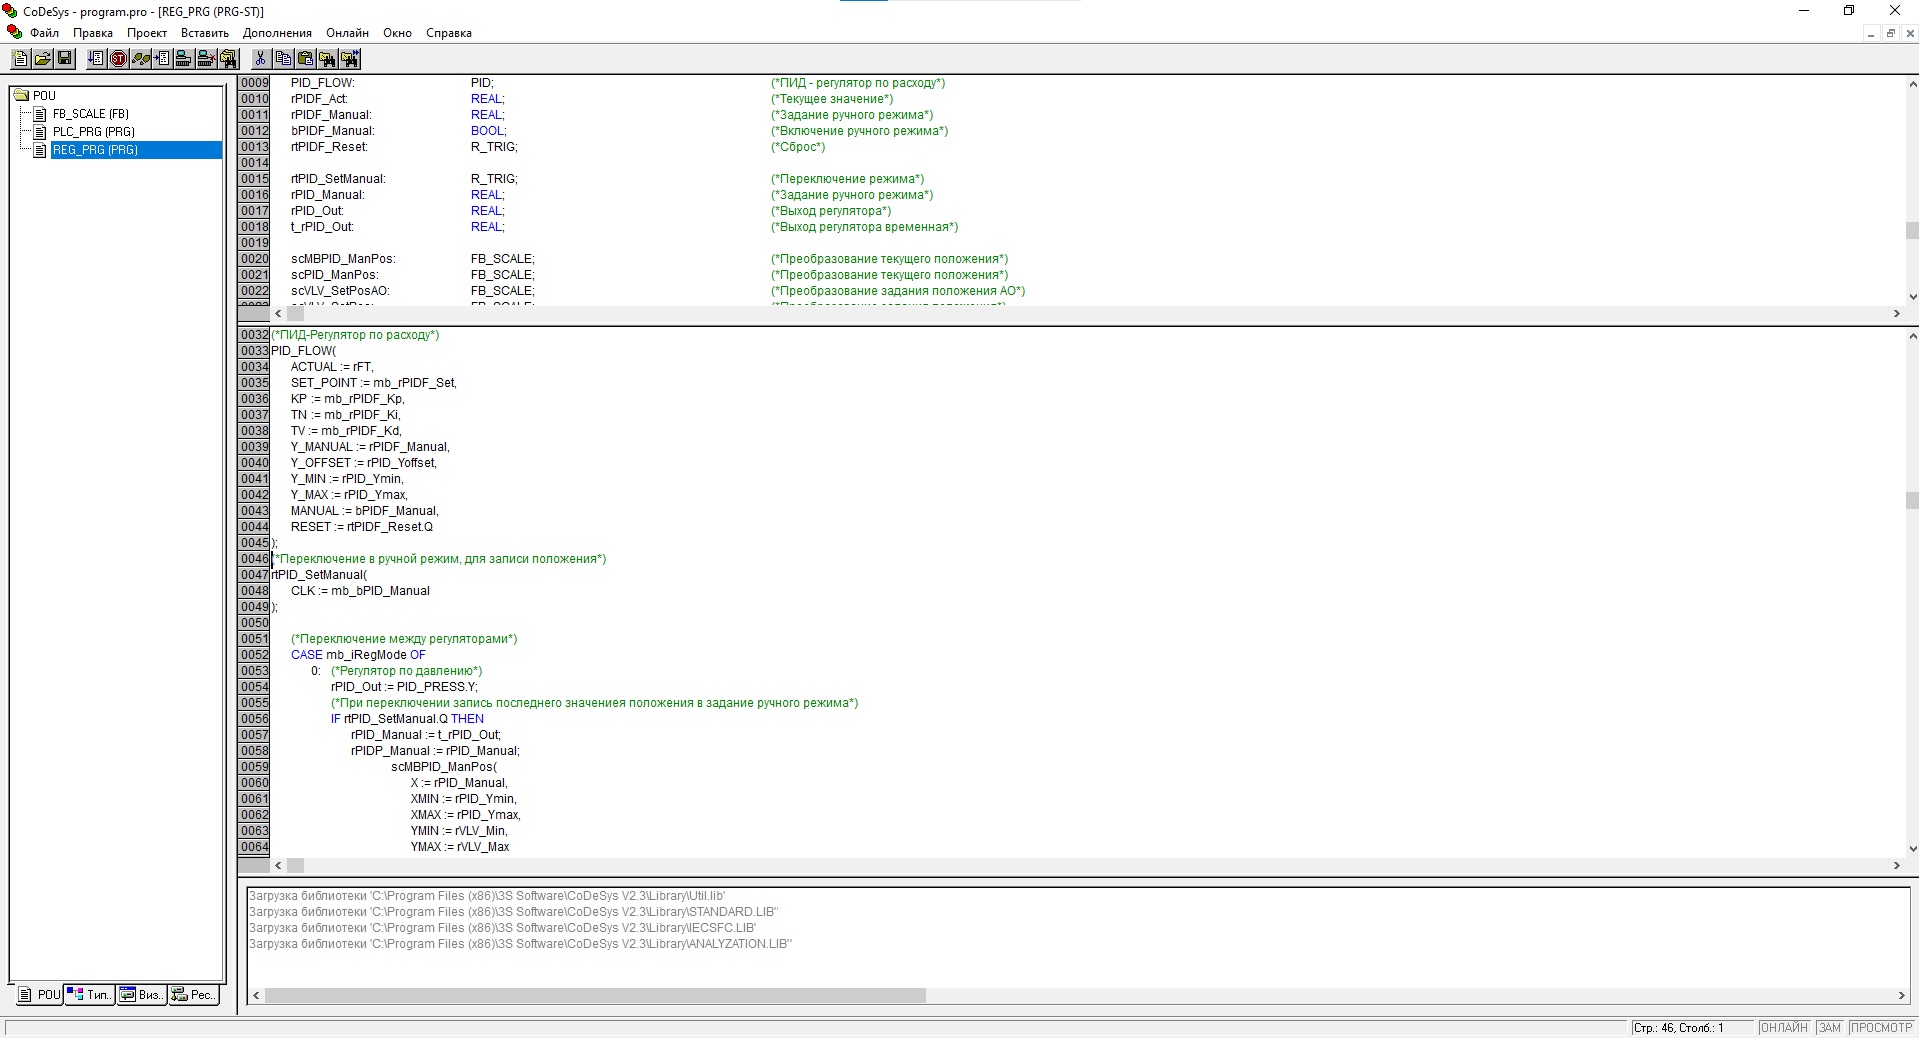1919x1038 pixels.
Task: Copy selection with the copy icon
Action: pos(283,58)
